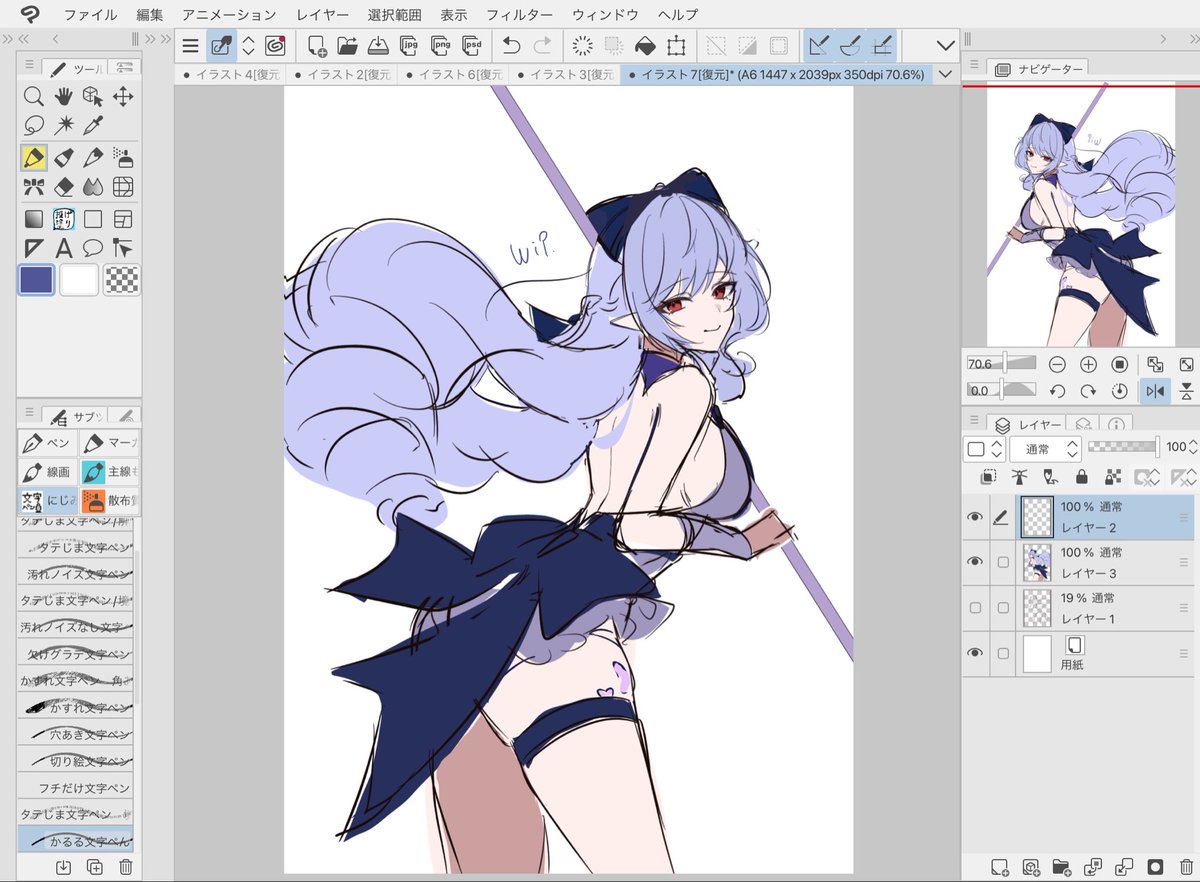Select the Gradient tool

click(33, 219)
